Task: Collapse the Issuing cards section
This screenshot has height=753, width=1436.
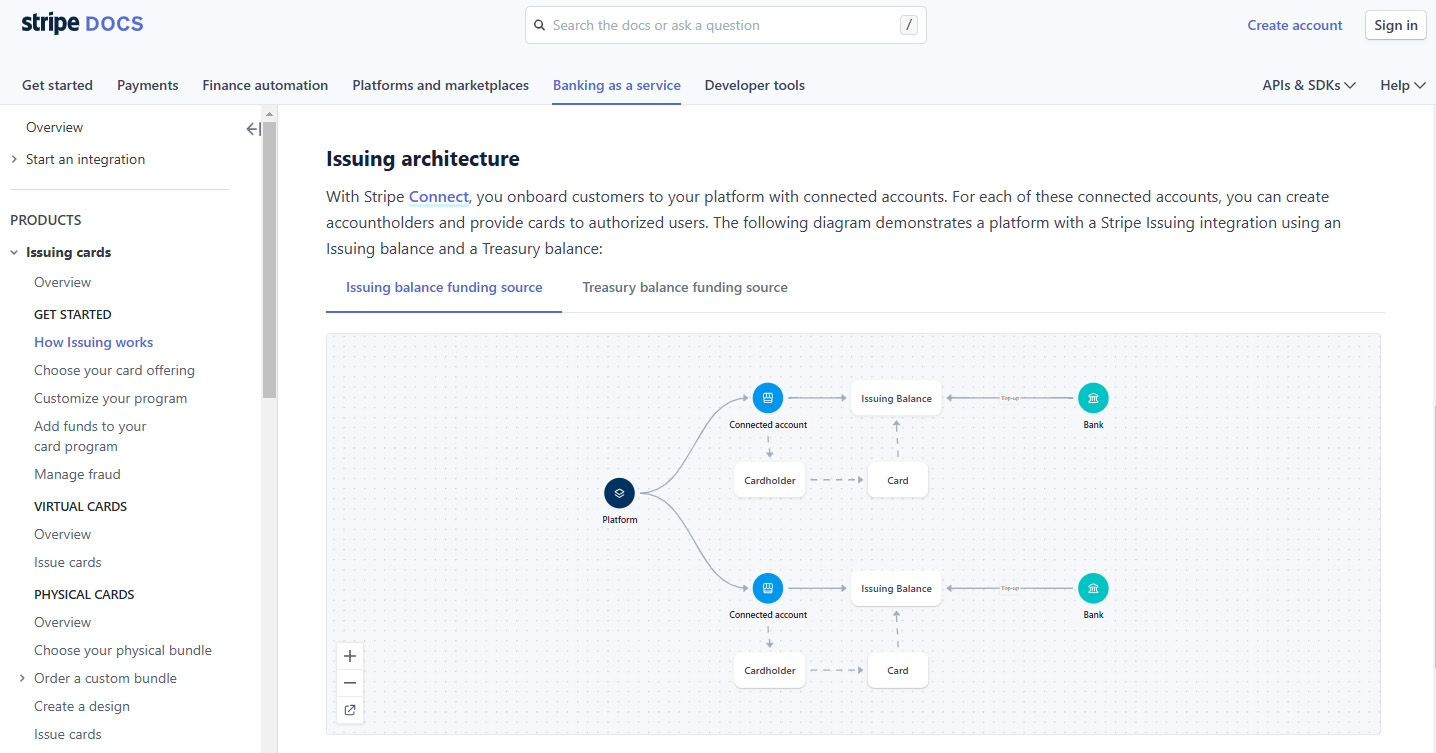Action: coord(14,253)
